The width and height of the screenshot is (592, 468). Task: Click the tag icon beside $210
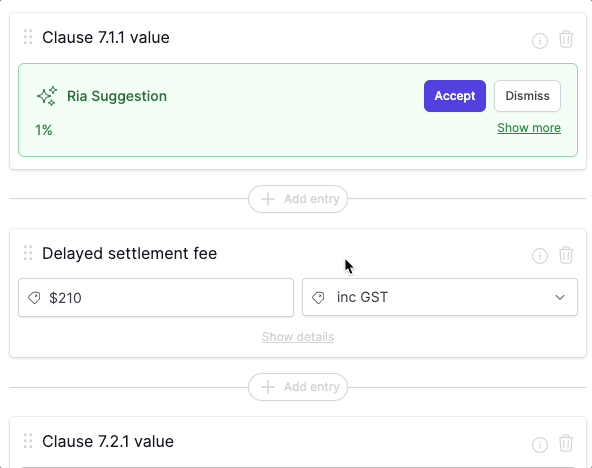pos(34,298)
